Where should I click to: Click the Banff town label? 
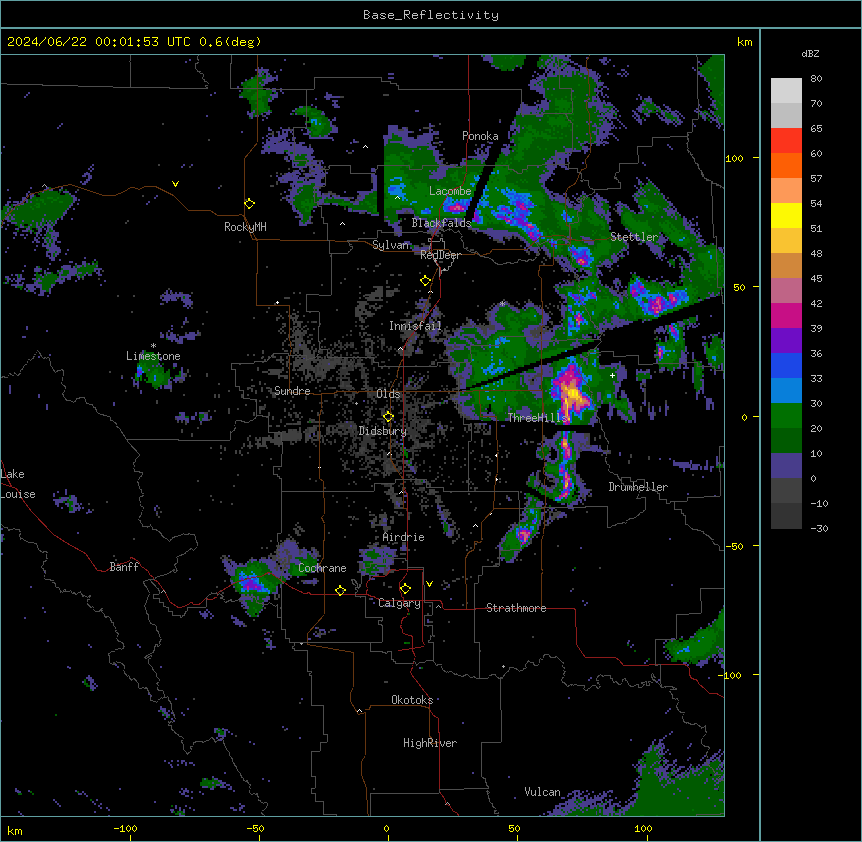(124, 567)
